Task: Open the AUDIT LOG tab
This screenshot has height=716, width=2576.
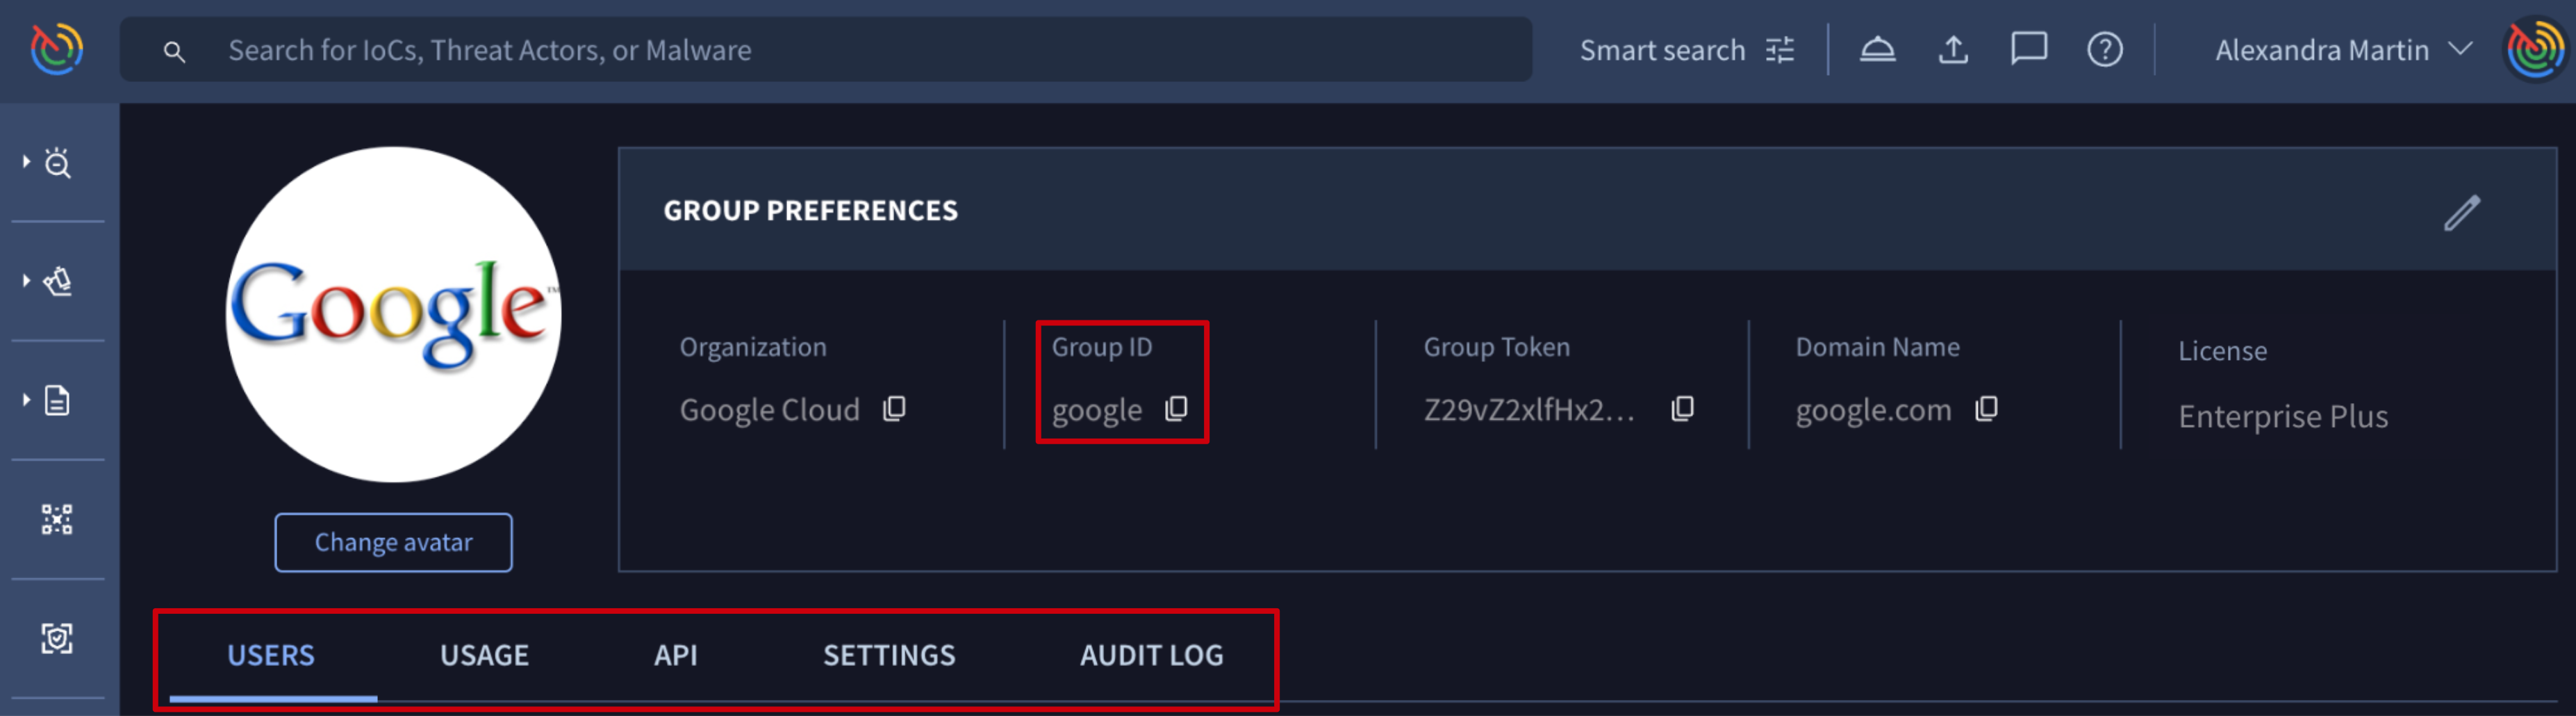Action: point(1151,655)
